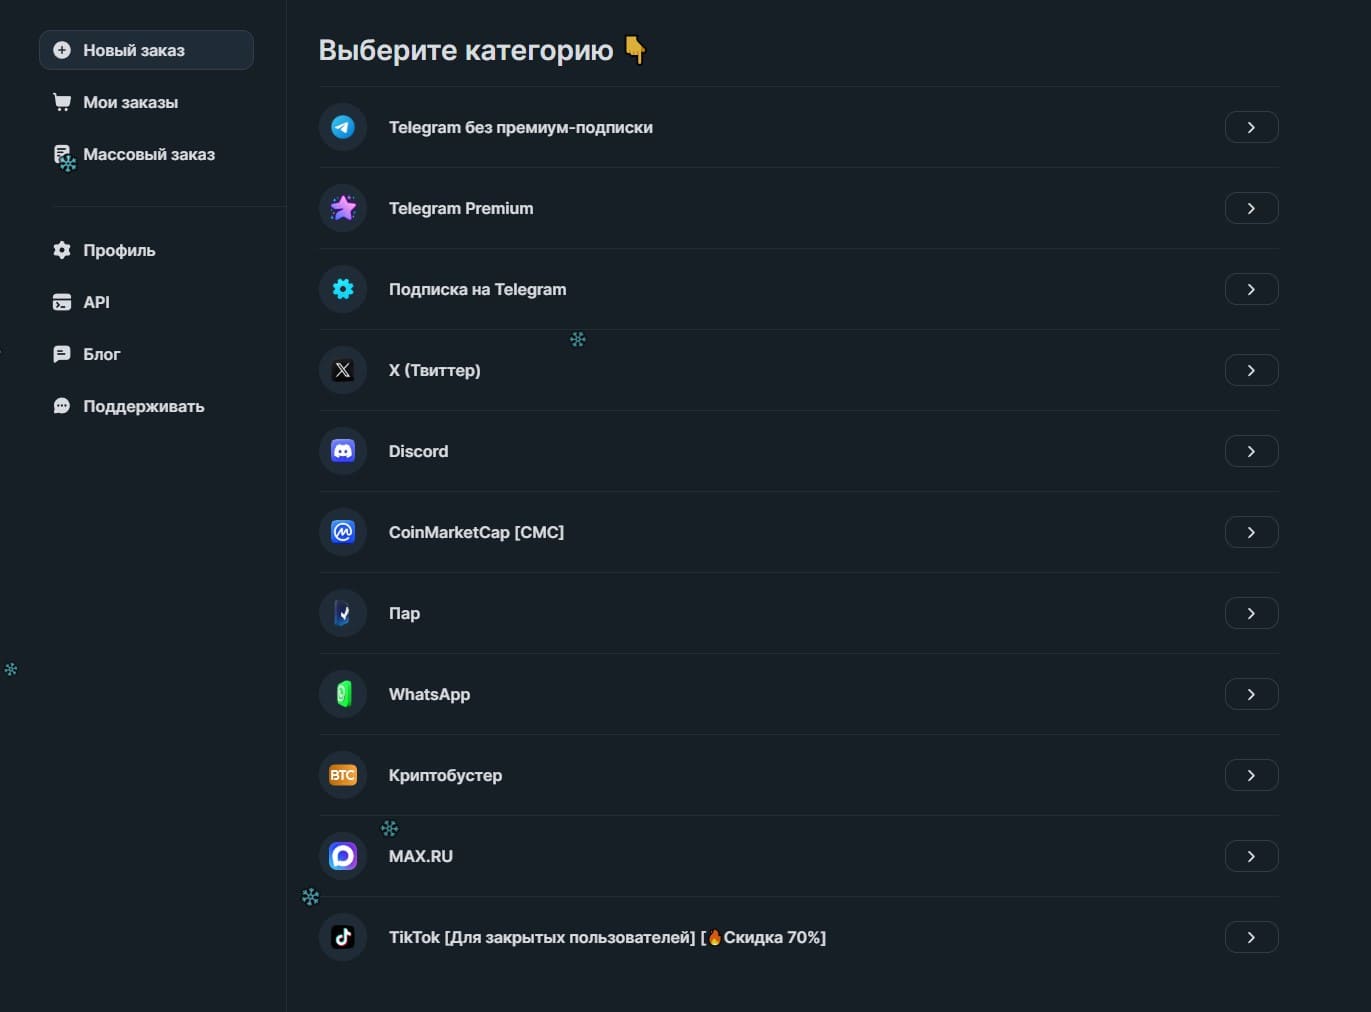Viewport: 1371px width, 1012px height.
Task: Expand the Telegram без премиум-подписки category
Action: [1251, 127]
